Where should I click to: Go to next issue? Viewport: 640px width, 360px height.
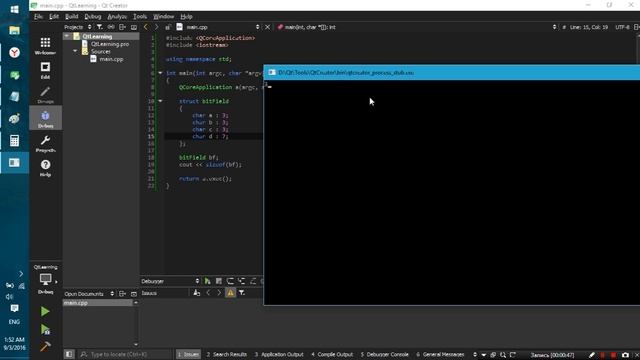219,293
